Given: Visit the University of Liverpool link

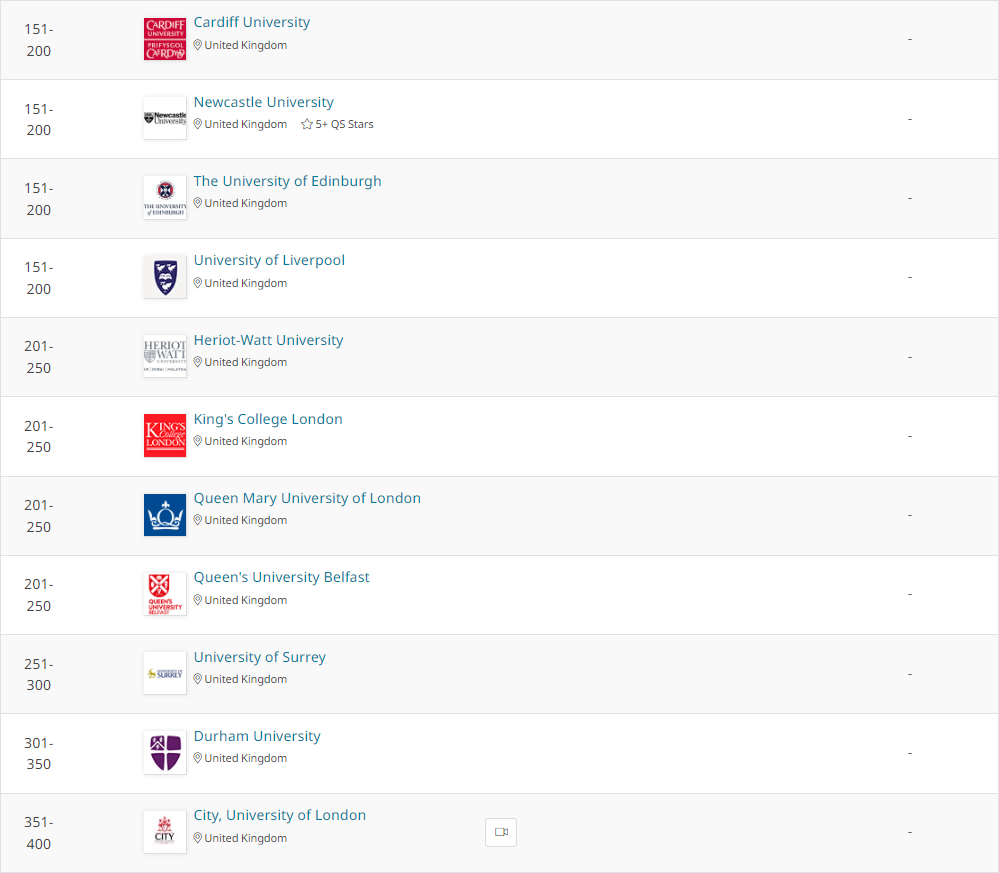Looking at the screenshot, I should (269, 260).
